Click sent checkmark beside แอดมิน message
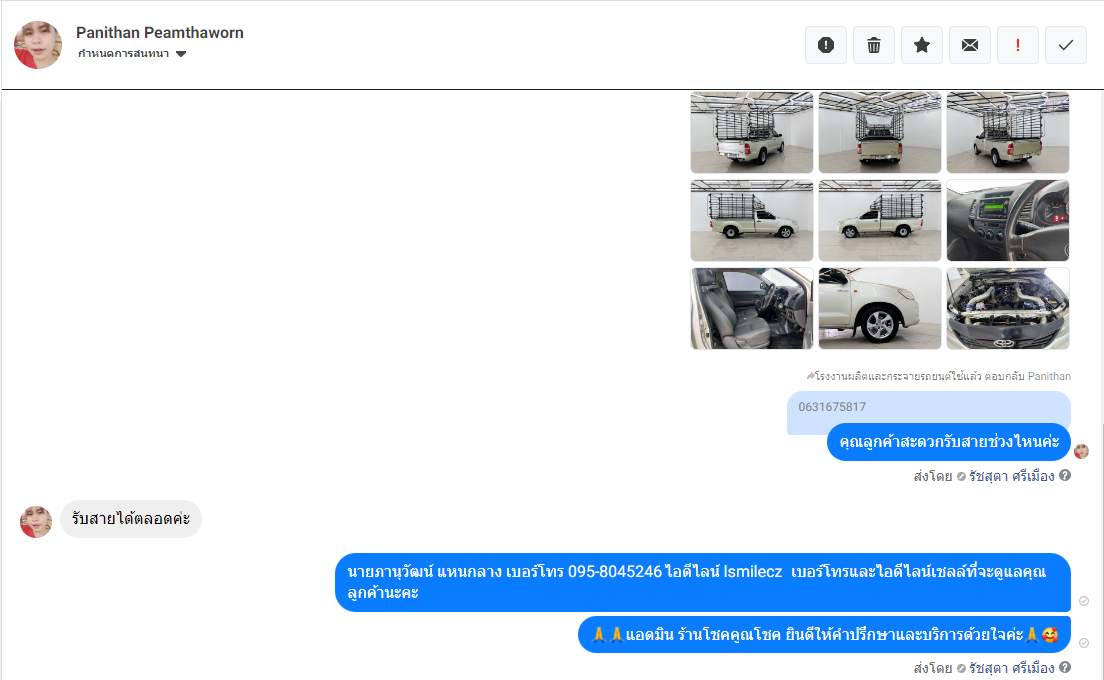 click(x=1084, y=643)
